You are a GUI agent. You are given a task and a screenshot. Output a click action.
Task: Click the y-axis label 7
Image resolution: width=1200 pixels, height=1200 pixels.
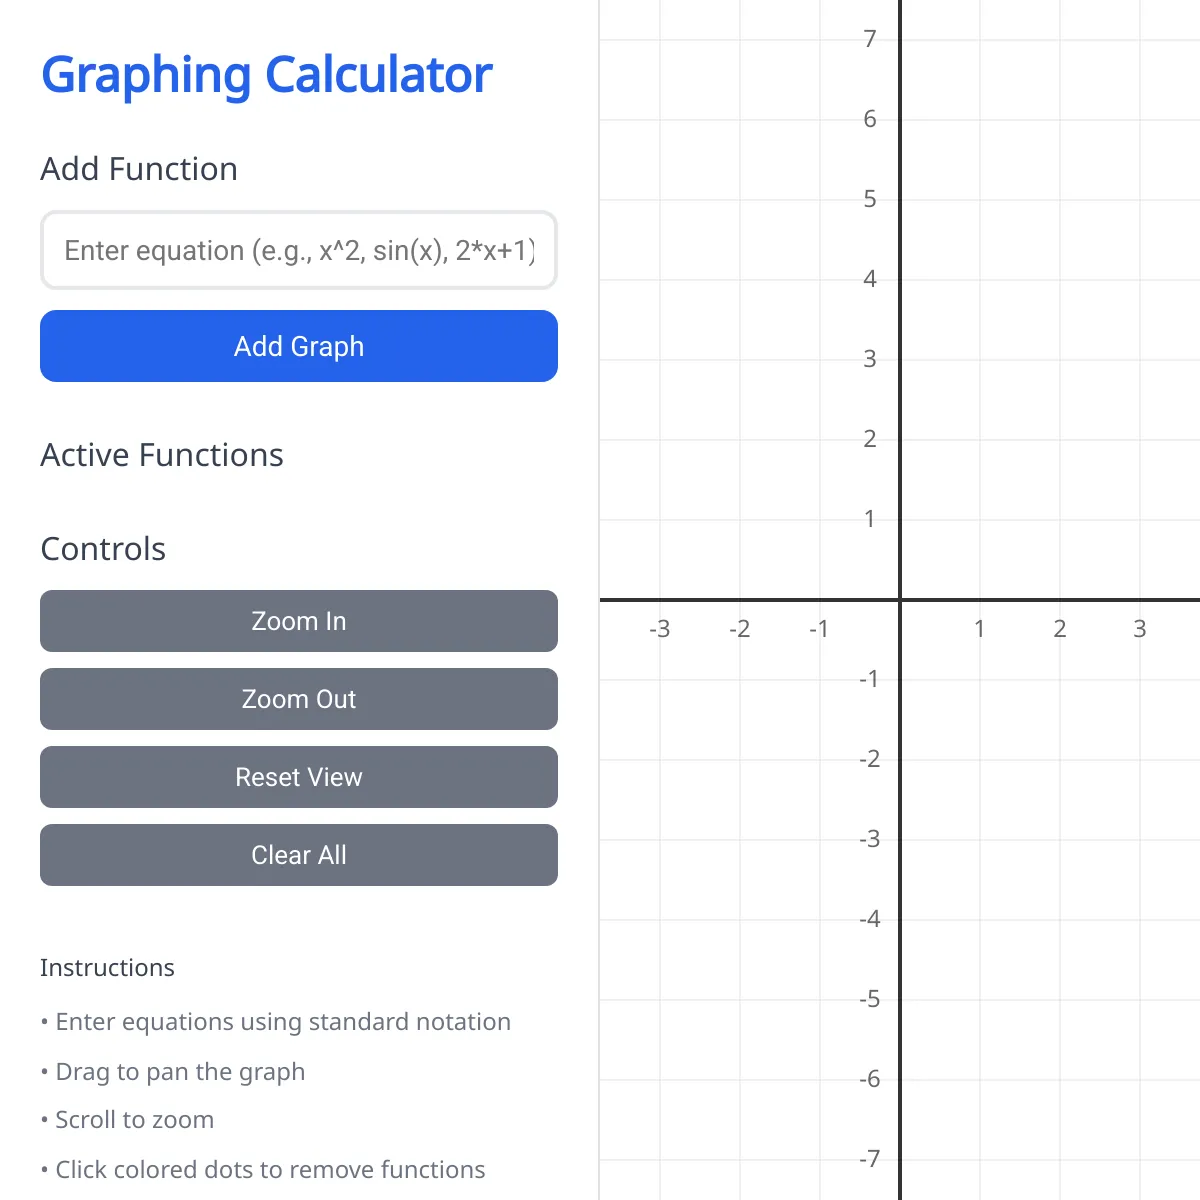click(870, 39)
